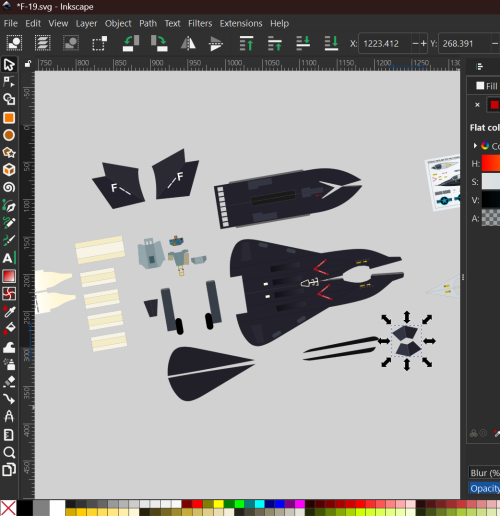Increment the X position value
Image resolution: width=500 pixels, height=516 pixels.
coord(423,43)
